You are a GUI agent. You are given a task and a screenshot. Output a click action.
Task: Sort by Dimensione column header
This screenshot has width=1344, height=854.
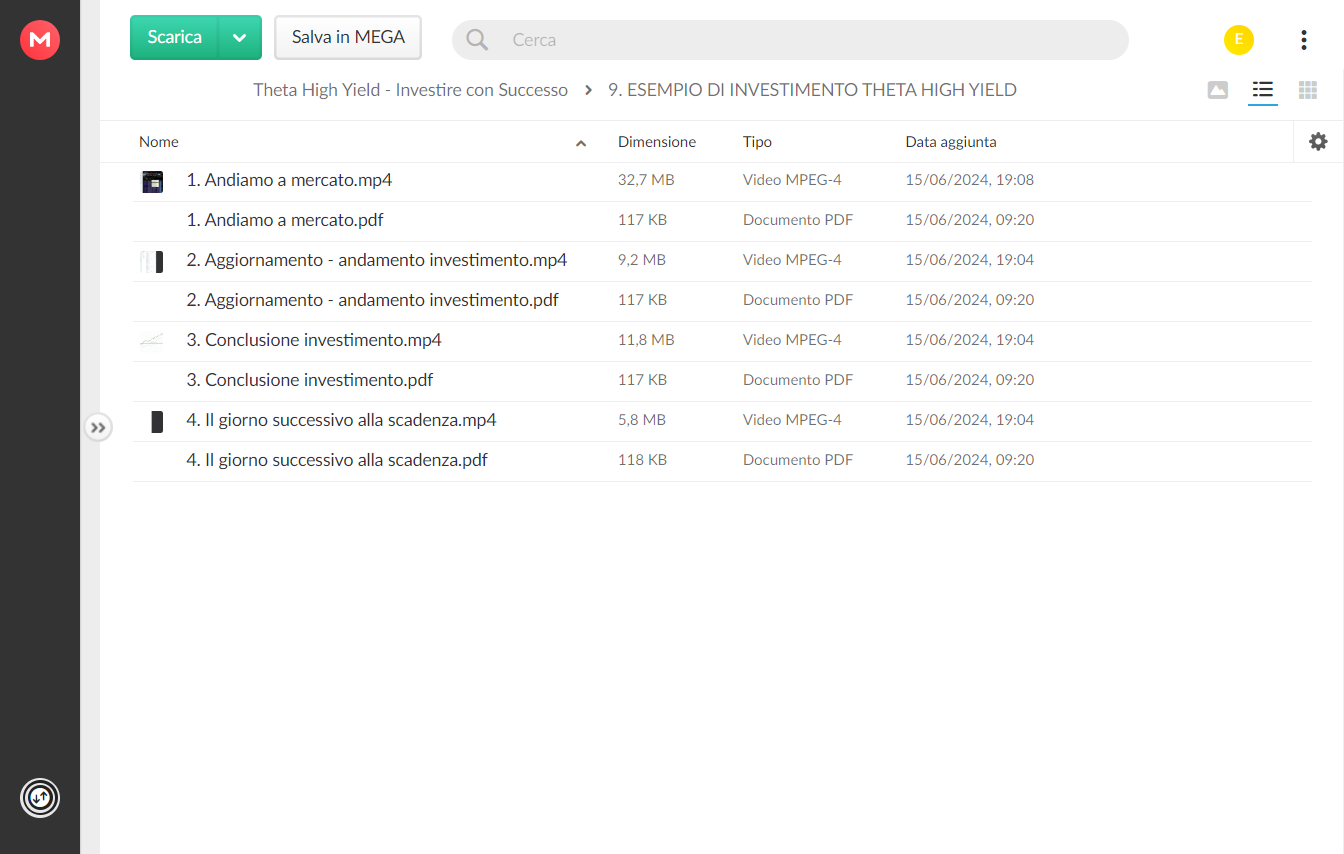pos(657,142)
